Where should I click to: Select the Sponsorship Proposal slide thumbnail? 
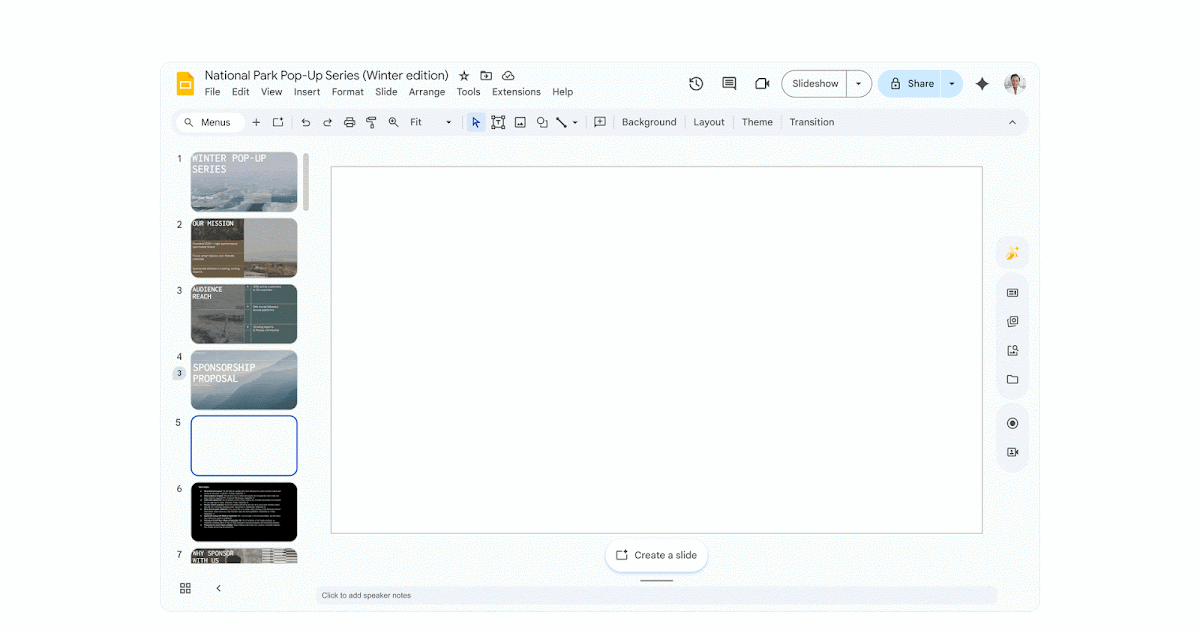244,379
